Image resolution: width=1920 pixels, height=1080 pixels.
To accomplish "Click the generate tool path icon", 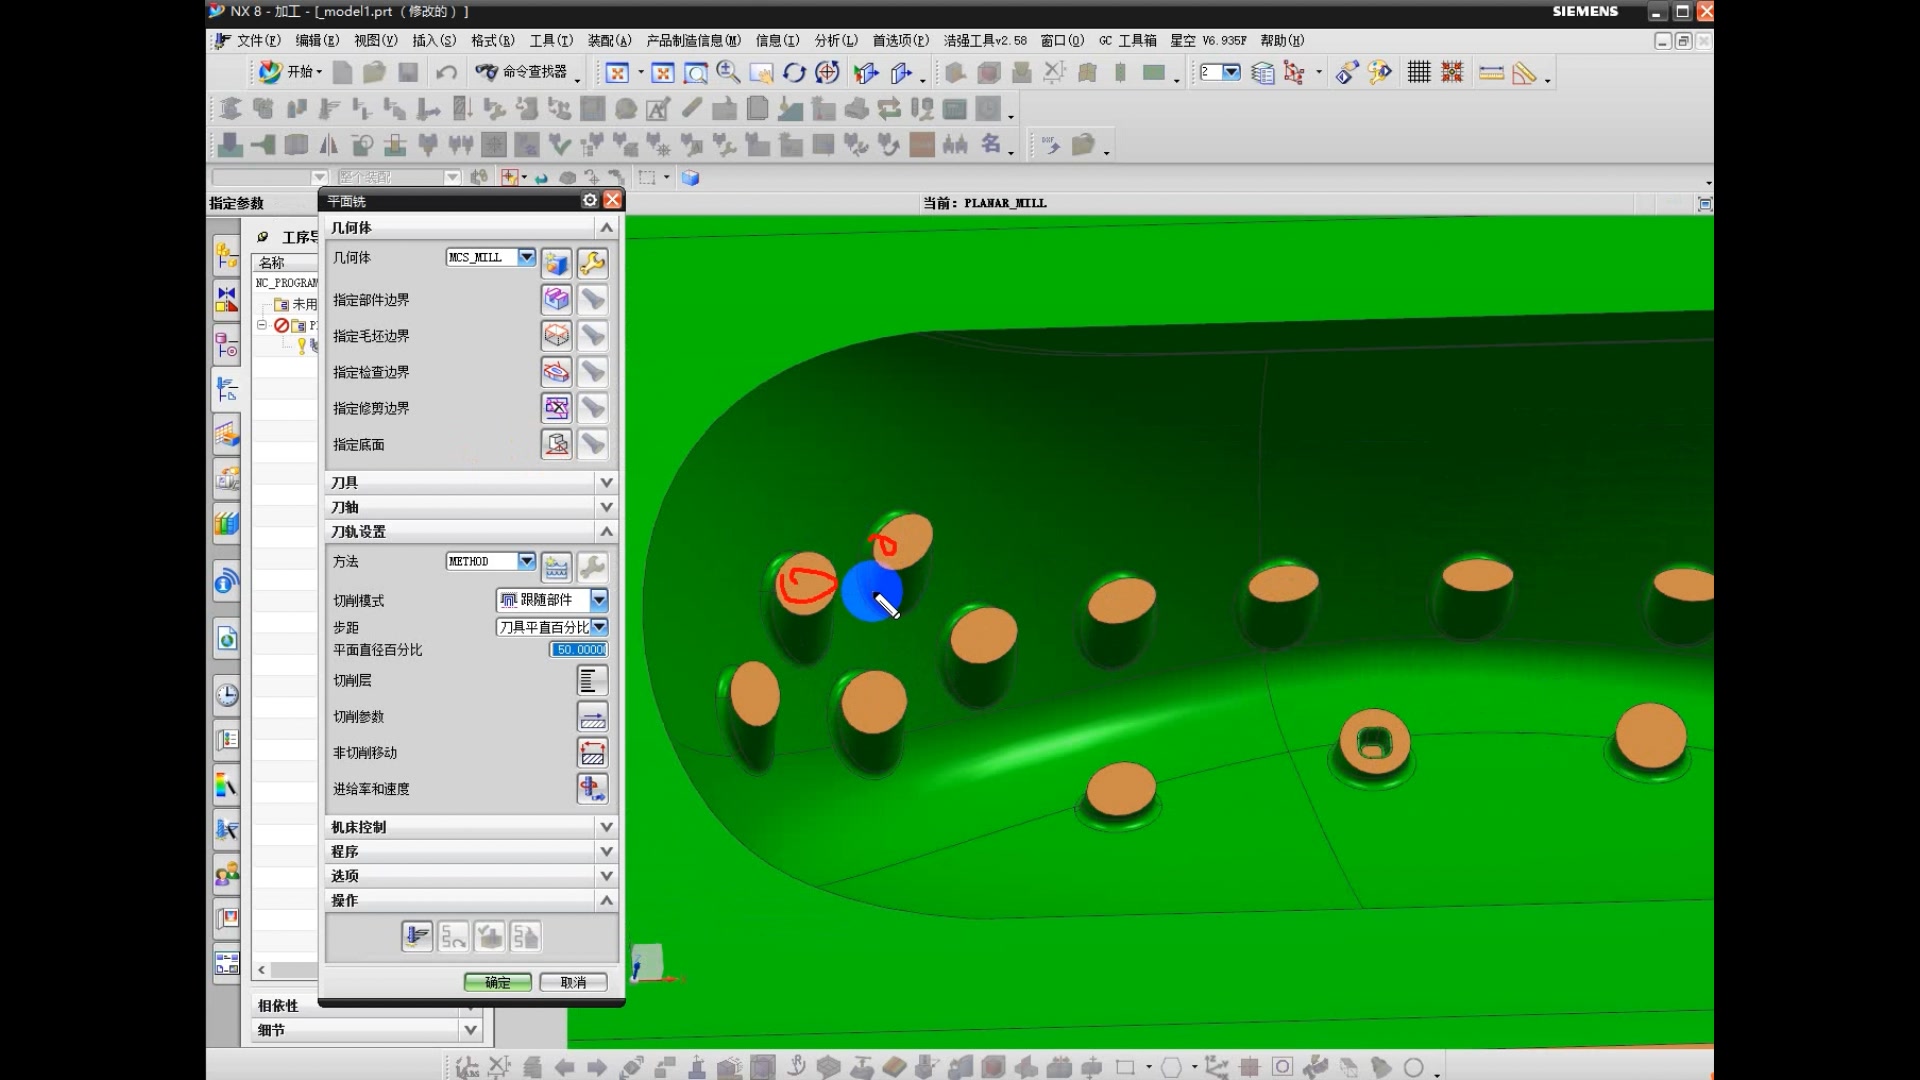I will [417, 937].
